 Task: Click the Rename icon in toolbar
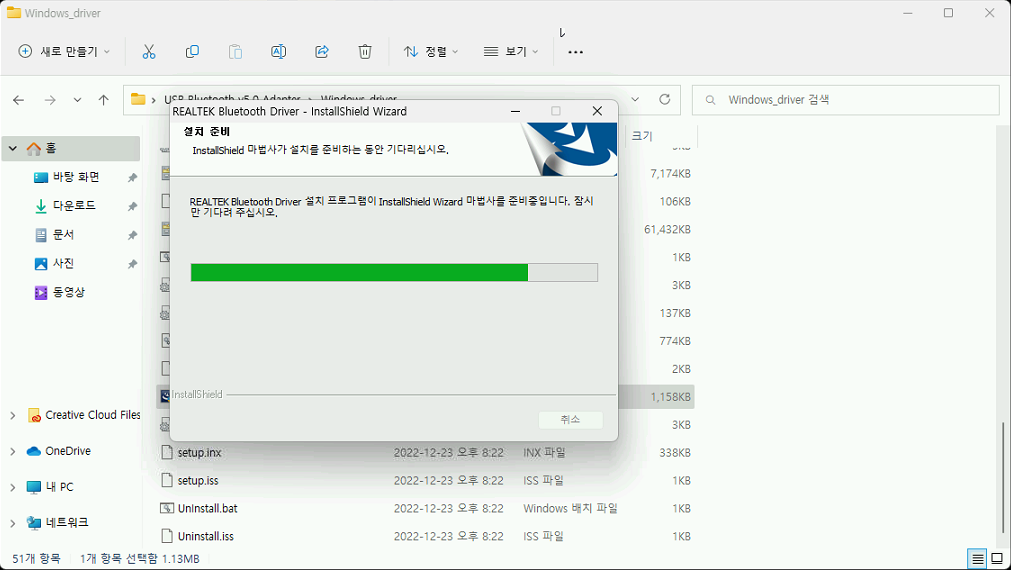tap(279, 52)
